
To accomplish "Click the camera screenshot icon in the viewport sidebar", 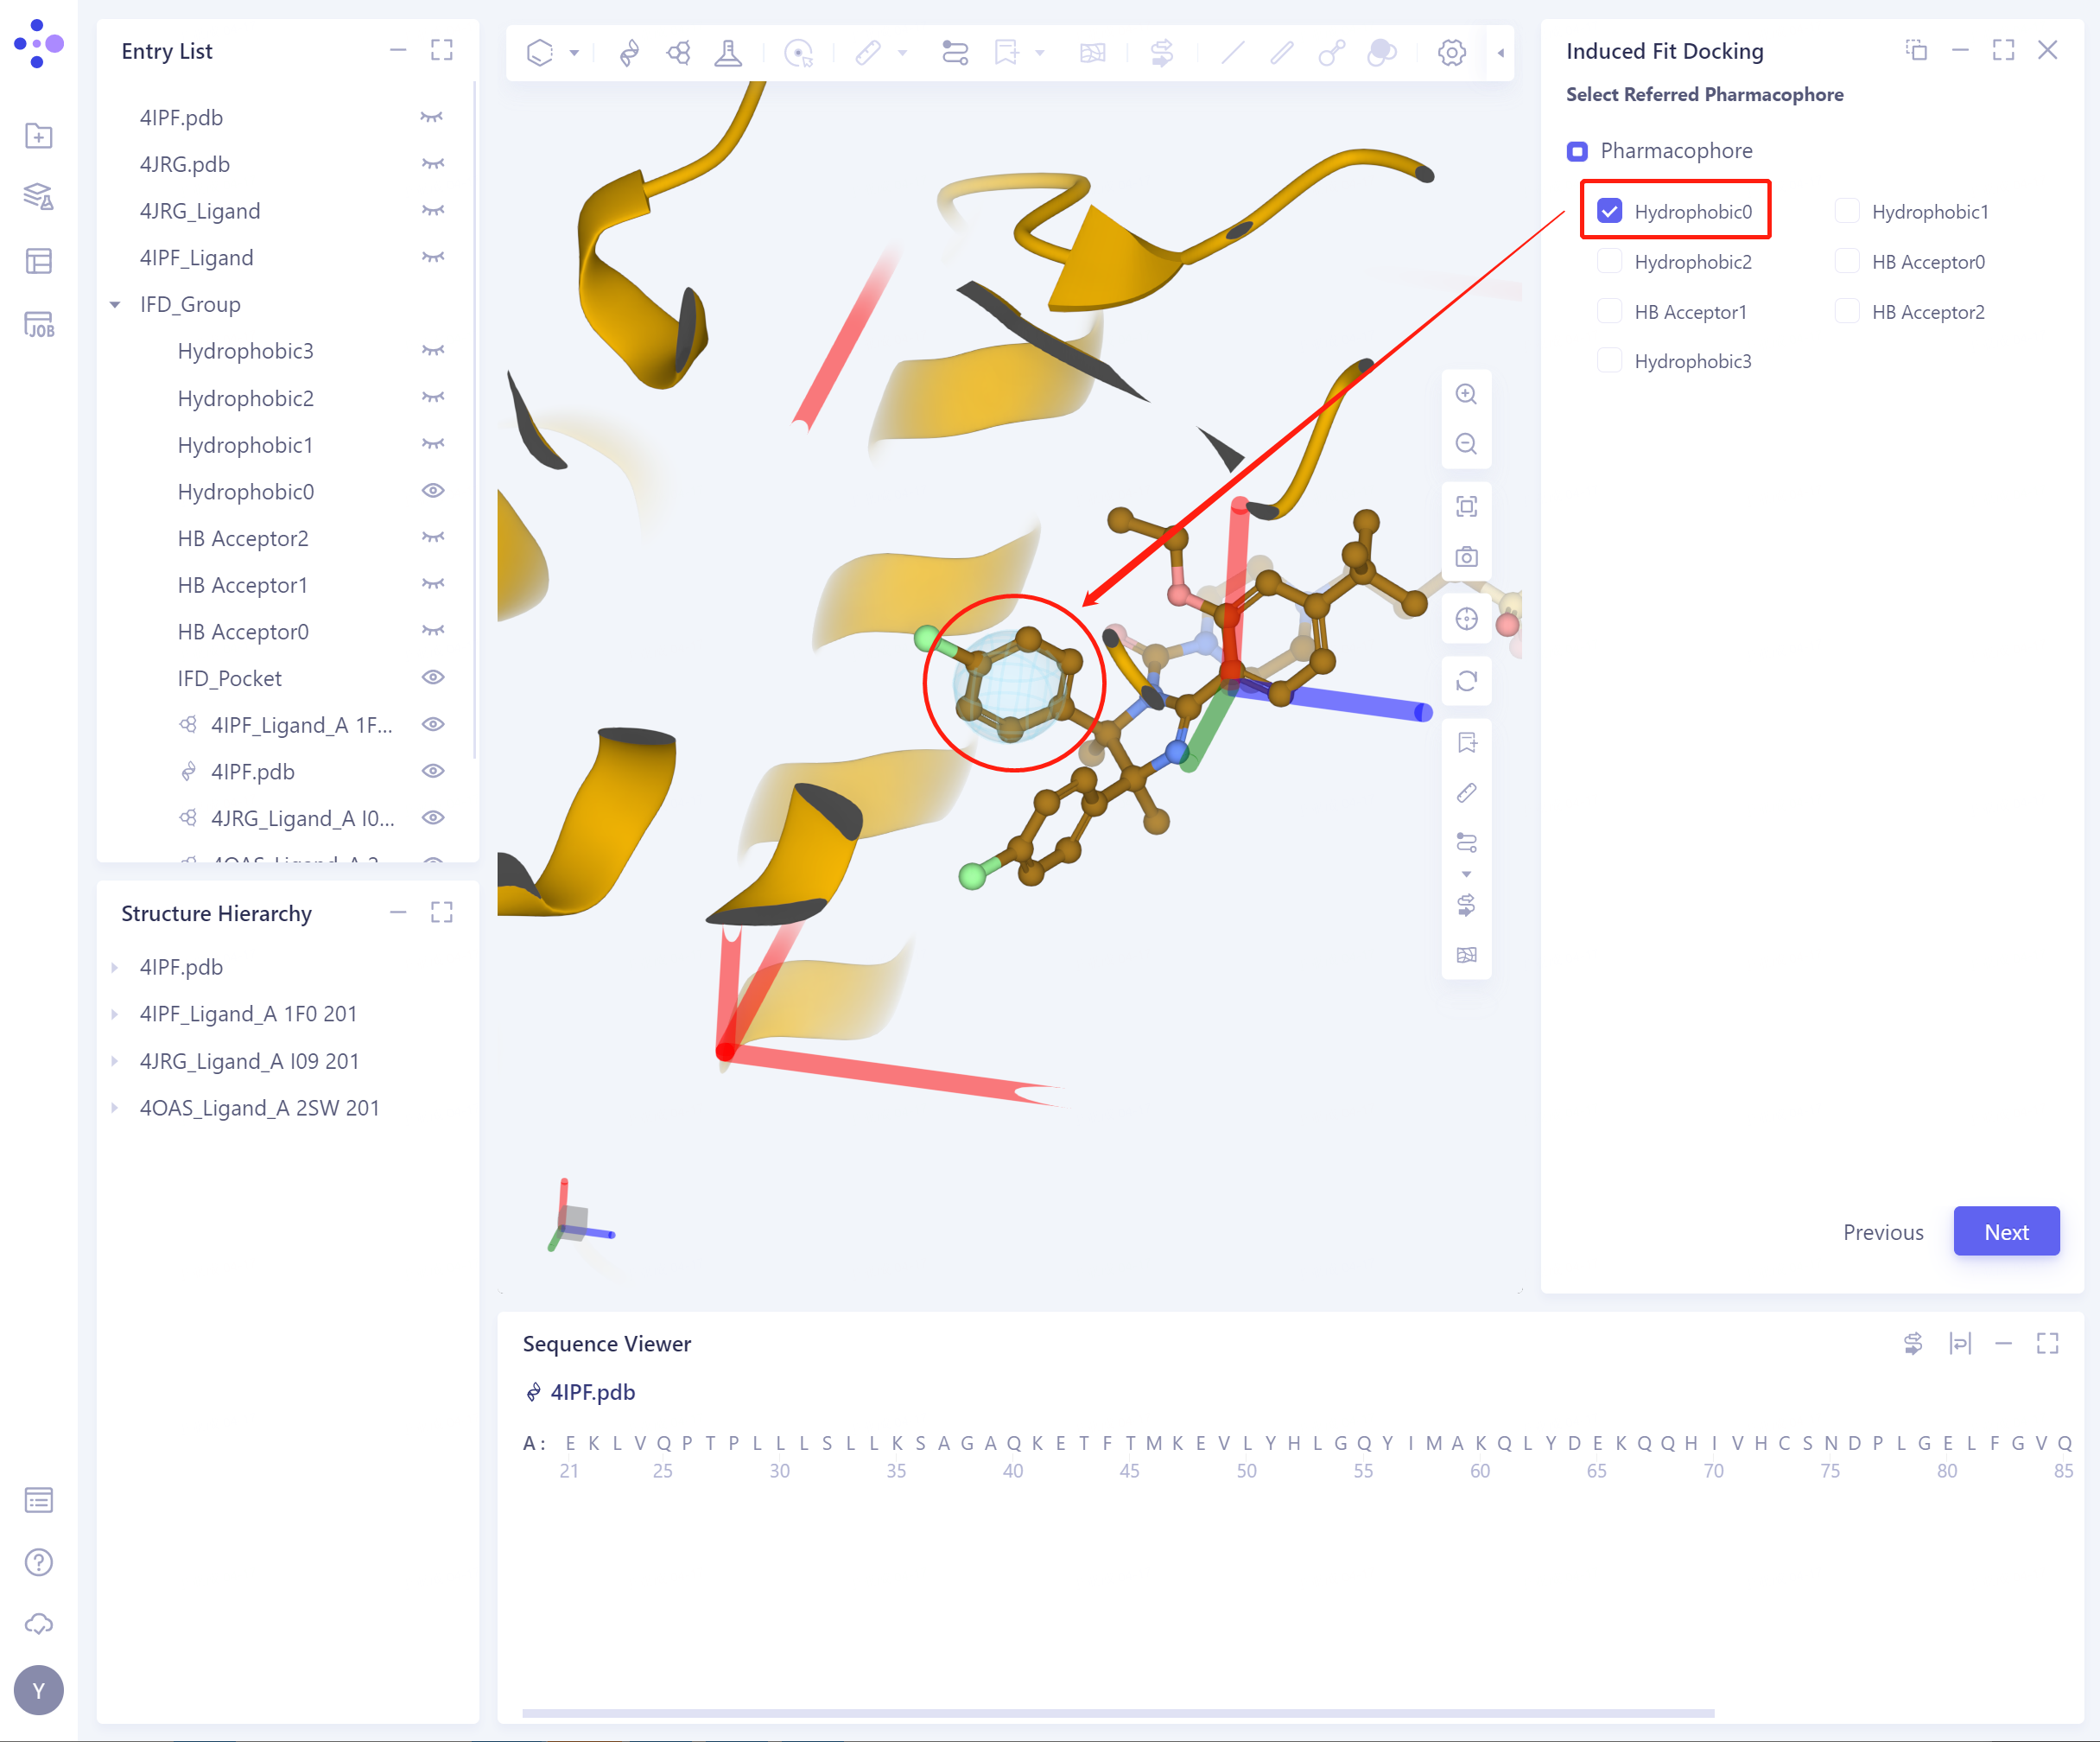I will point(1466,557).
